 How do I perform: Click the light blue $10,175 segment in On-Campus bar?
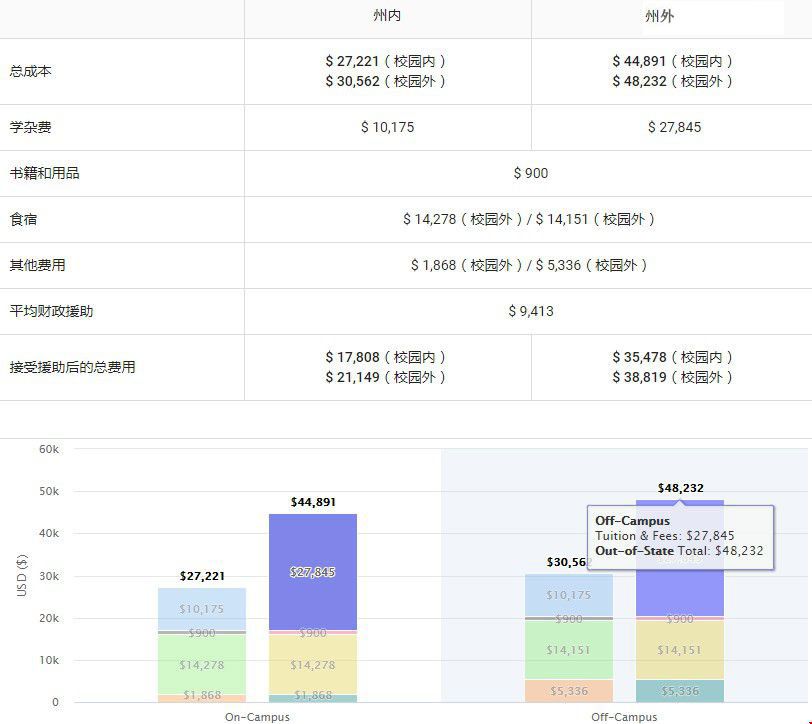(x=202, y=609)
